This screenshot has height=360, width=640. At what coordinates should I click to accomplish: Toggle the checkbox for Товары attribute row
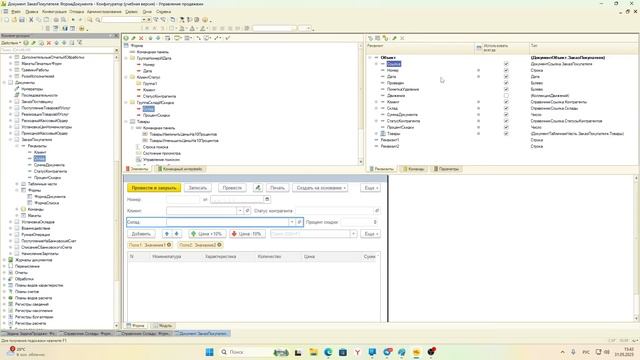point(506,133)
